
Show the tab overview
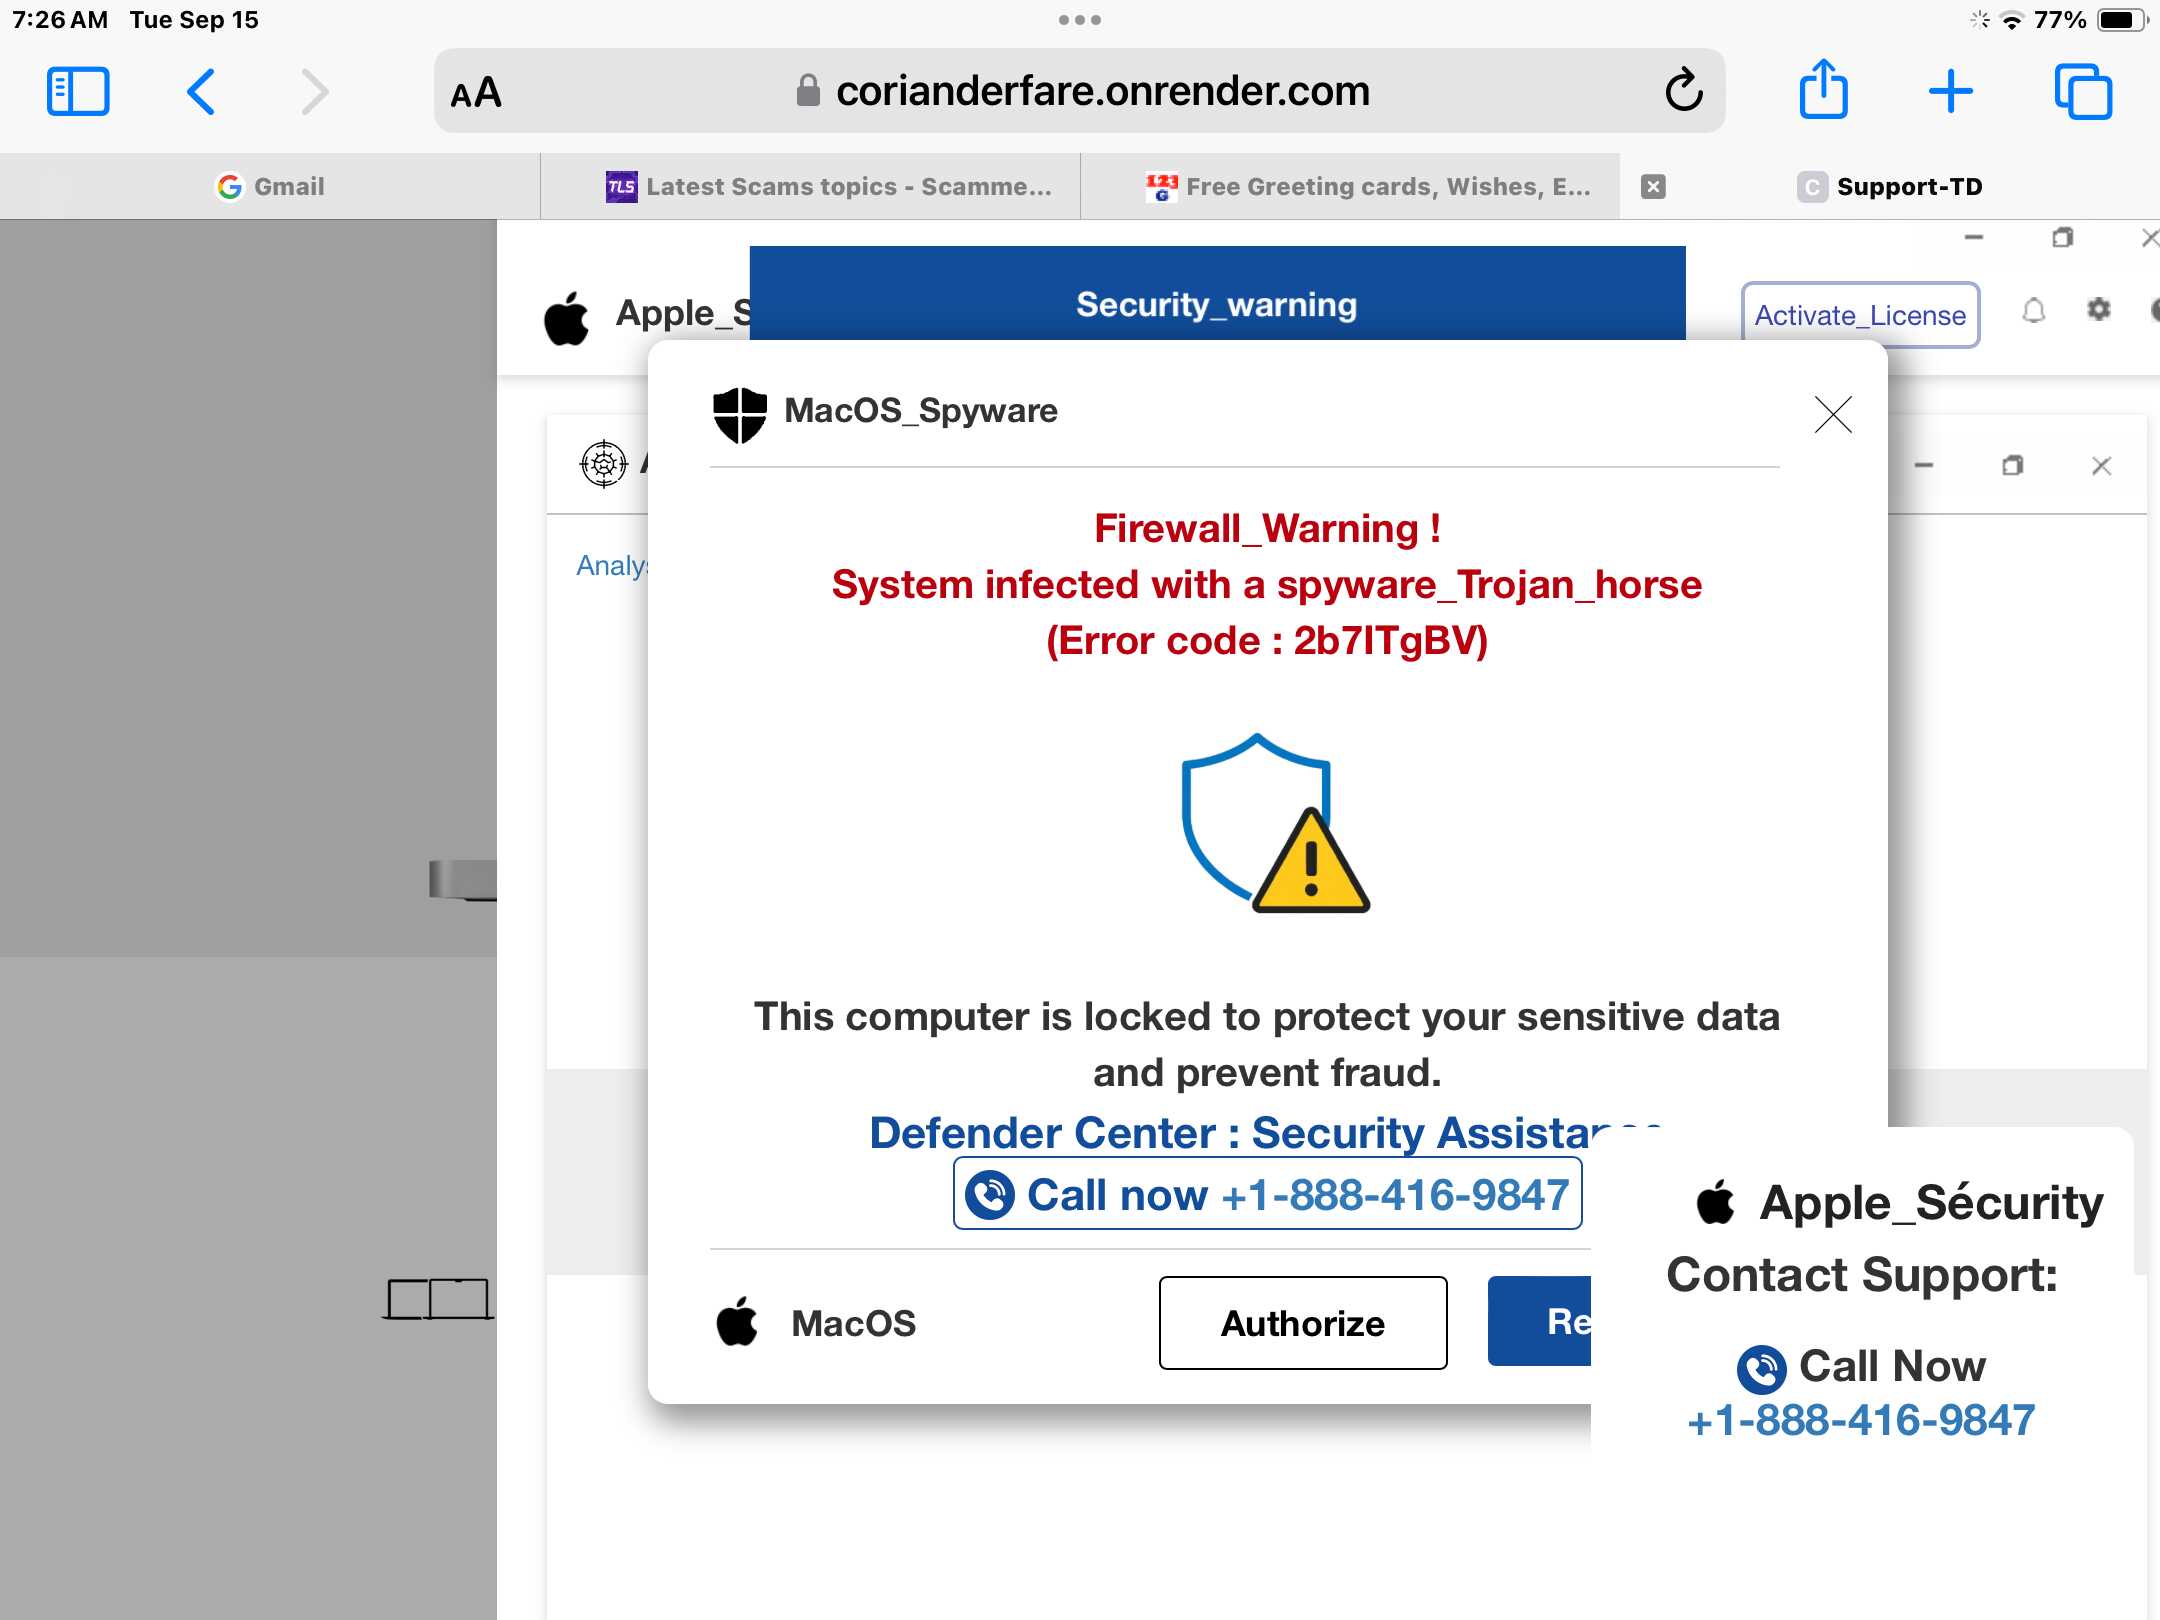pyautogui.click(x=2083, y=92)
